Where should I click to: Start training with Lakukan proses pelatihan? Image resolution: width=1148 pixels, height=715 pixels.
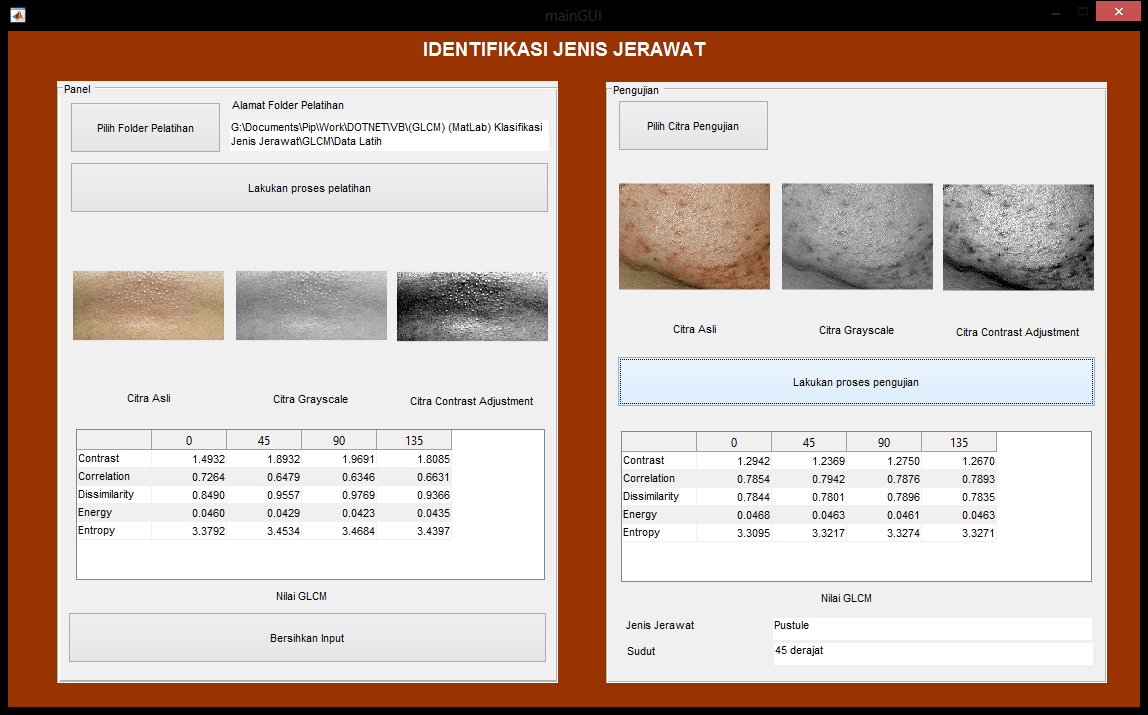point(309,188)
